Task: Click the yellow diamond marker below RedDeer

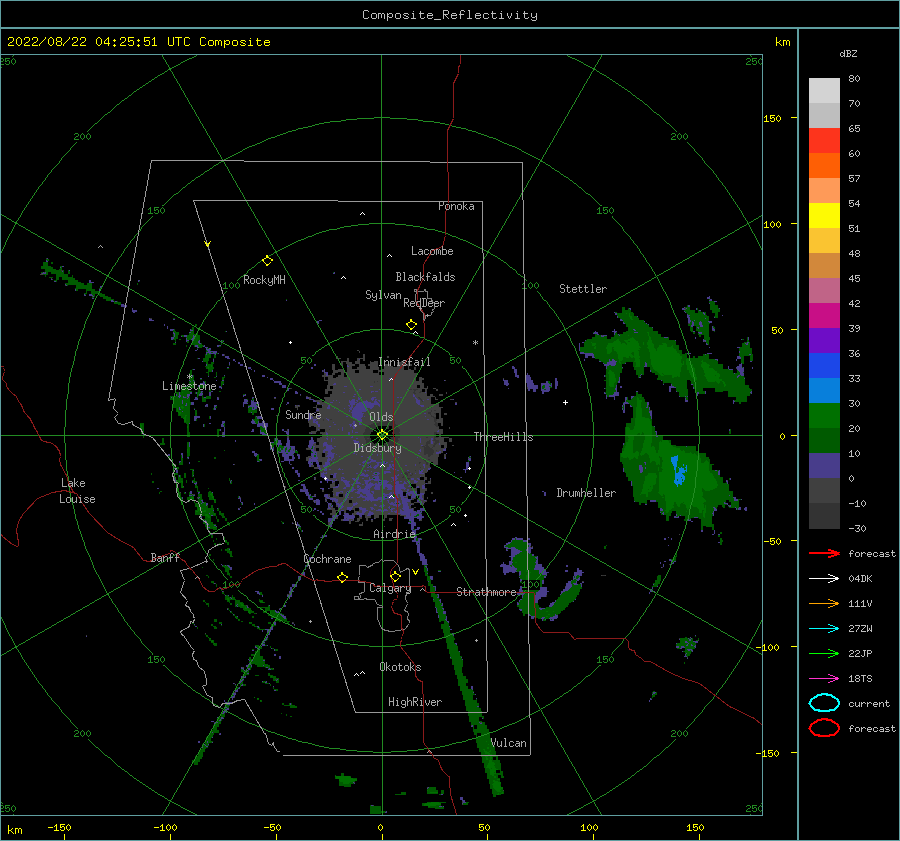Action: pyautogui.click(x=412, y=325)
